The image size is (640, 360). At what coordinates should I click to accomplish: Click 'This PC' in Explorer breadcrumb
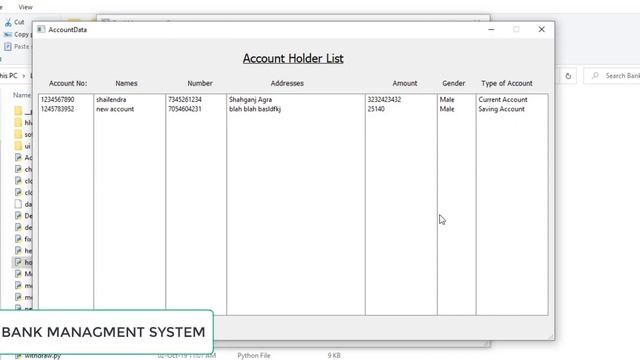tap(9, 76)
